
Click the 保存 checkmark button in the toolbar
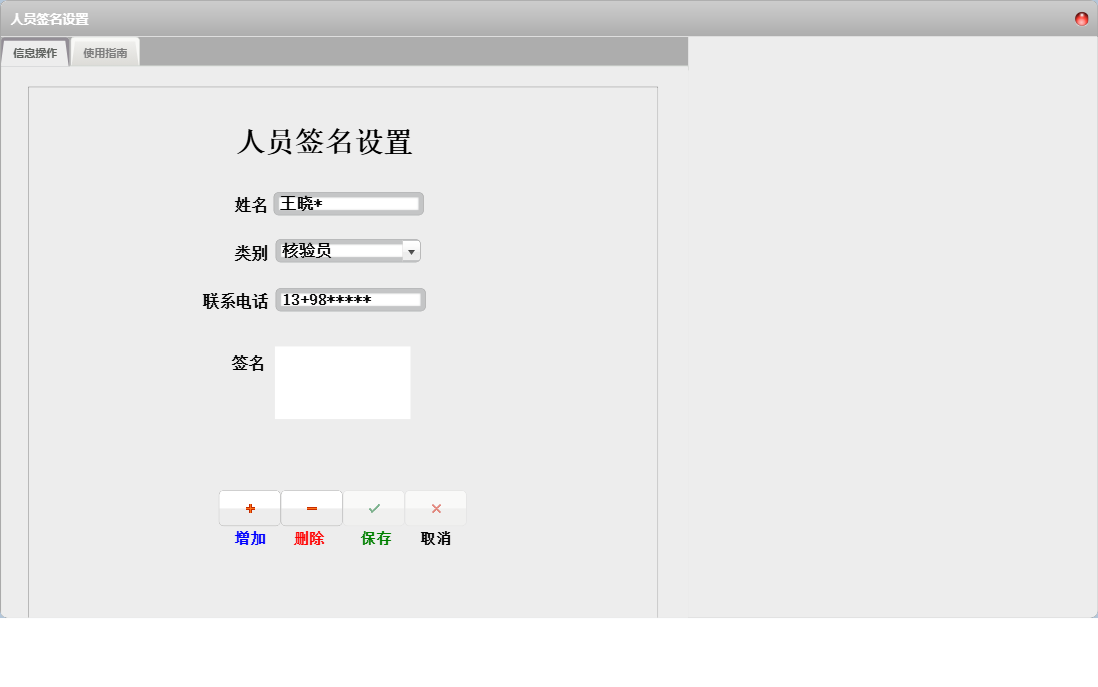click(x=374, y=507)
